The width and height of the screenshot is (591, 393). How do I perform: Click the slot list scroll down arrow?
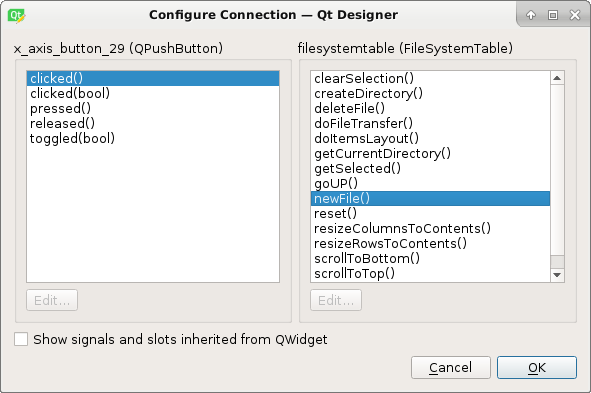pyautogui.click(x=557, y=275)
